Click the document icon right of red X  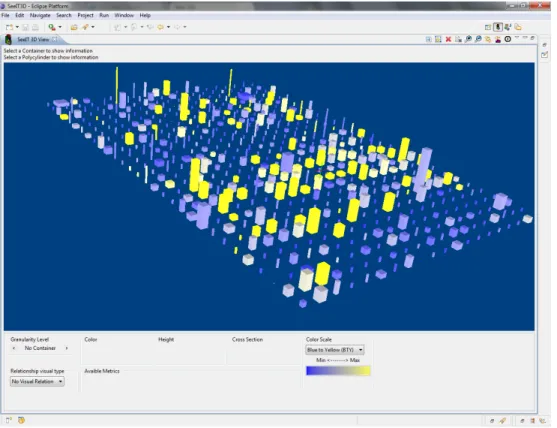click(459, 39)
